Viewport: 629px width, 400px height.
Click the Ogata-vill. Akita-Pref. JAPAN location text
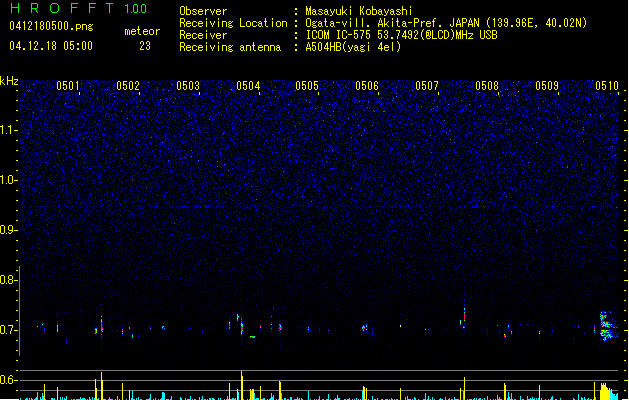(x=446, y=23)
